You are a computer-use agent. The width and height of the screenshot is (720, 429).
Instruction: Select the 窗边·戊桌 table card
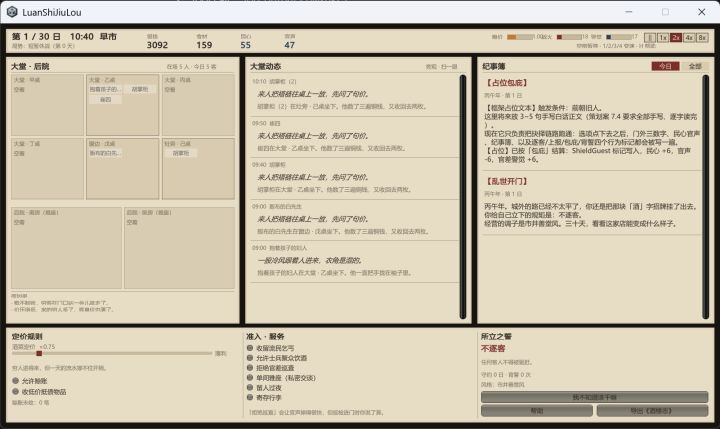click(123, 169)
